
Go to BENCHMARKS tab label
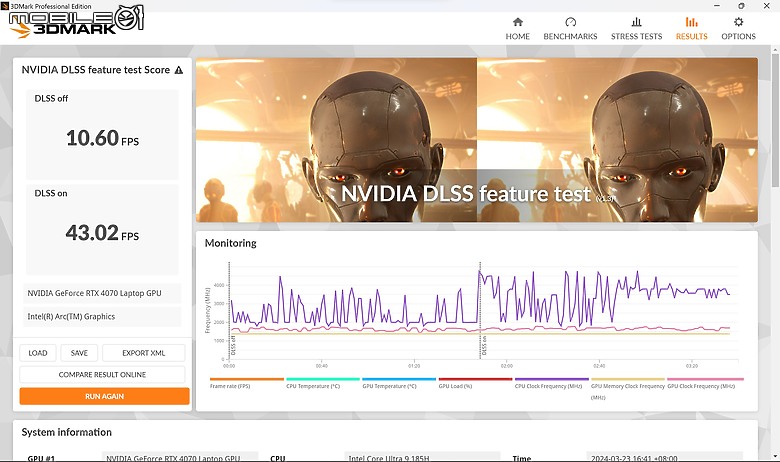pyautogui.click(x=570, y=36)
